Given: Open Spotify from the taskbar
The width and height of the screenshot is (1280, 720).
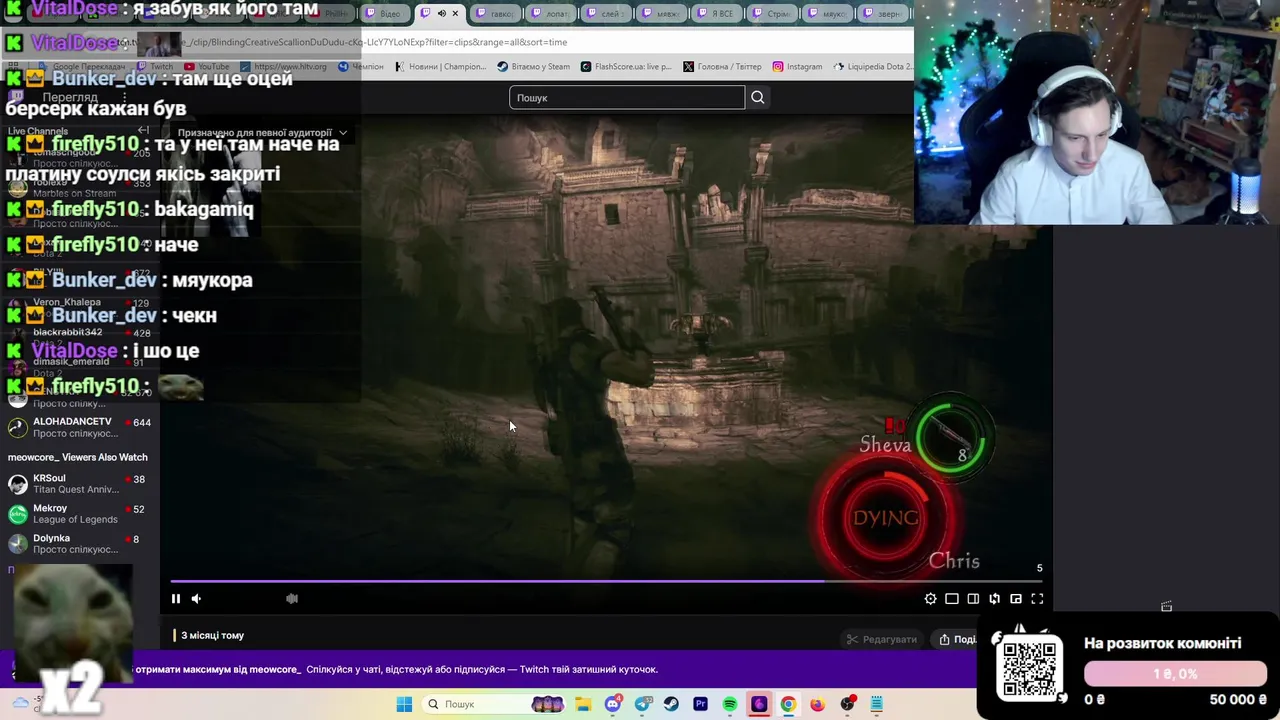Looking at the screenshot, I should point(729,704).
